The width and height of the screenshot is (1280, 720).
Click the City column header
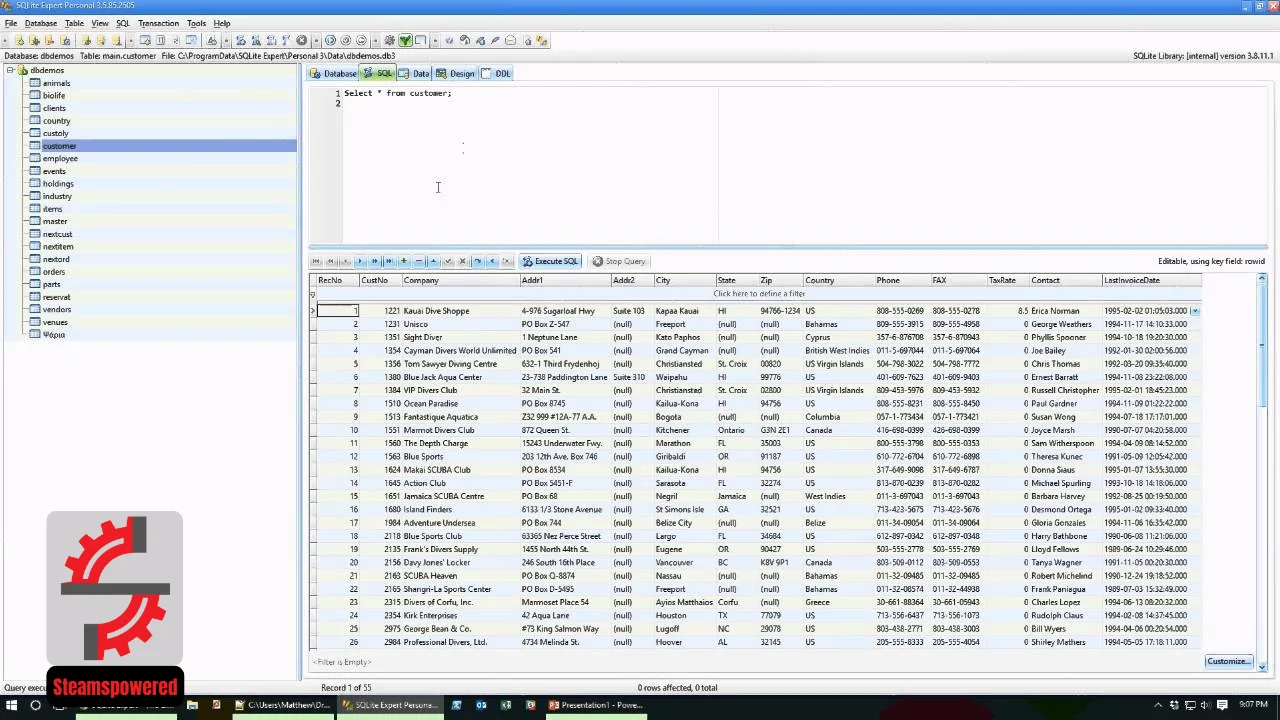(x=684, y=280)
